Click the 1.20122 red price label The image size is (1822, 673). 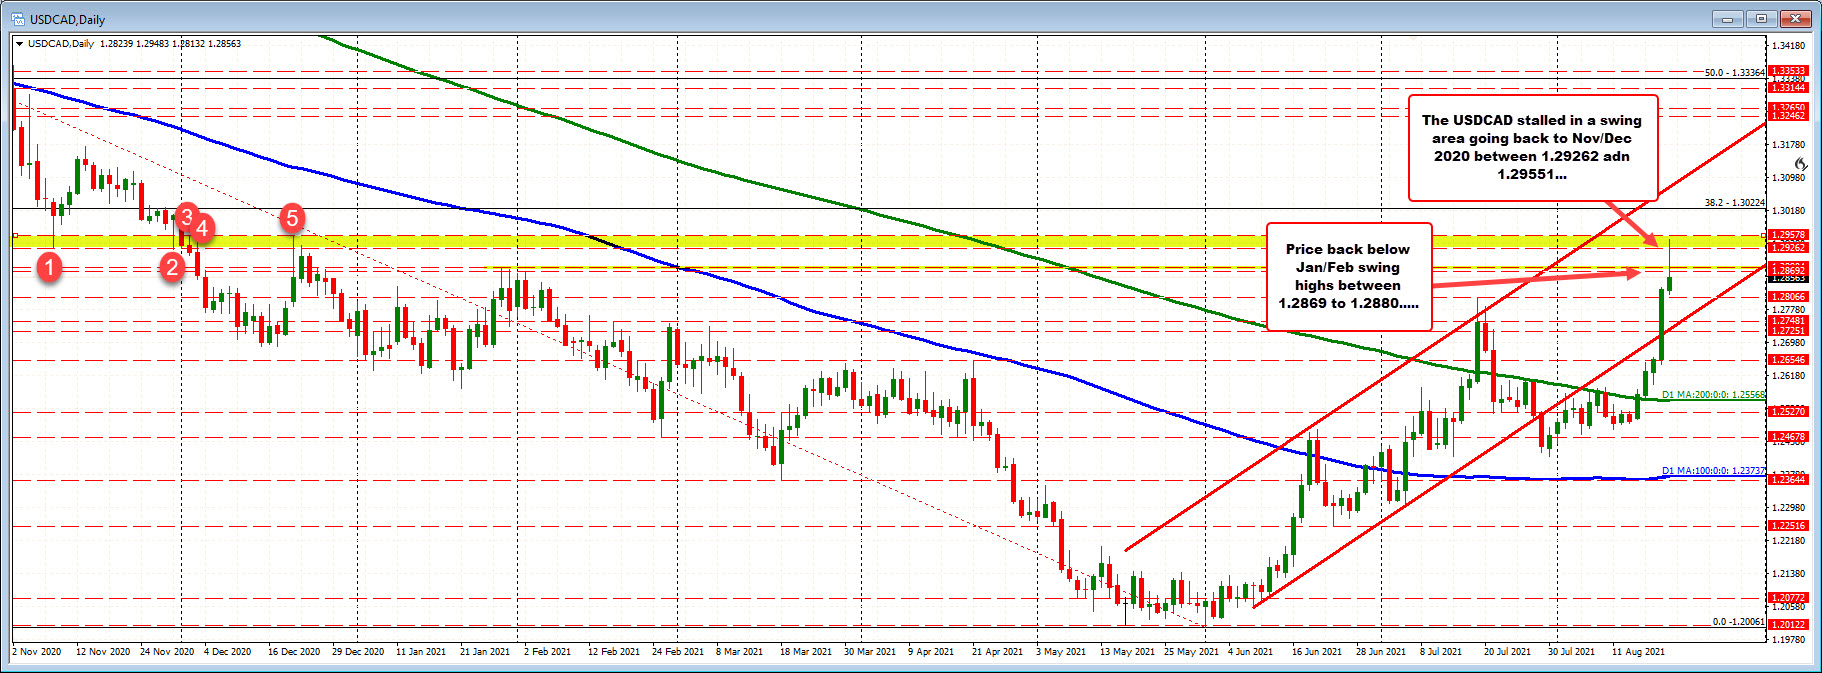point(1788,625)
